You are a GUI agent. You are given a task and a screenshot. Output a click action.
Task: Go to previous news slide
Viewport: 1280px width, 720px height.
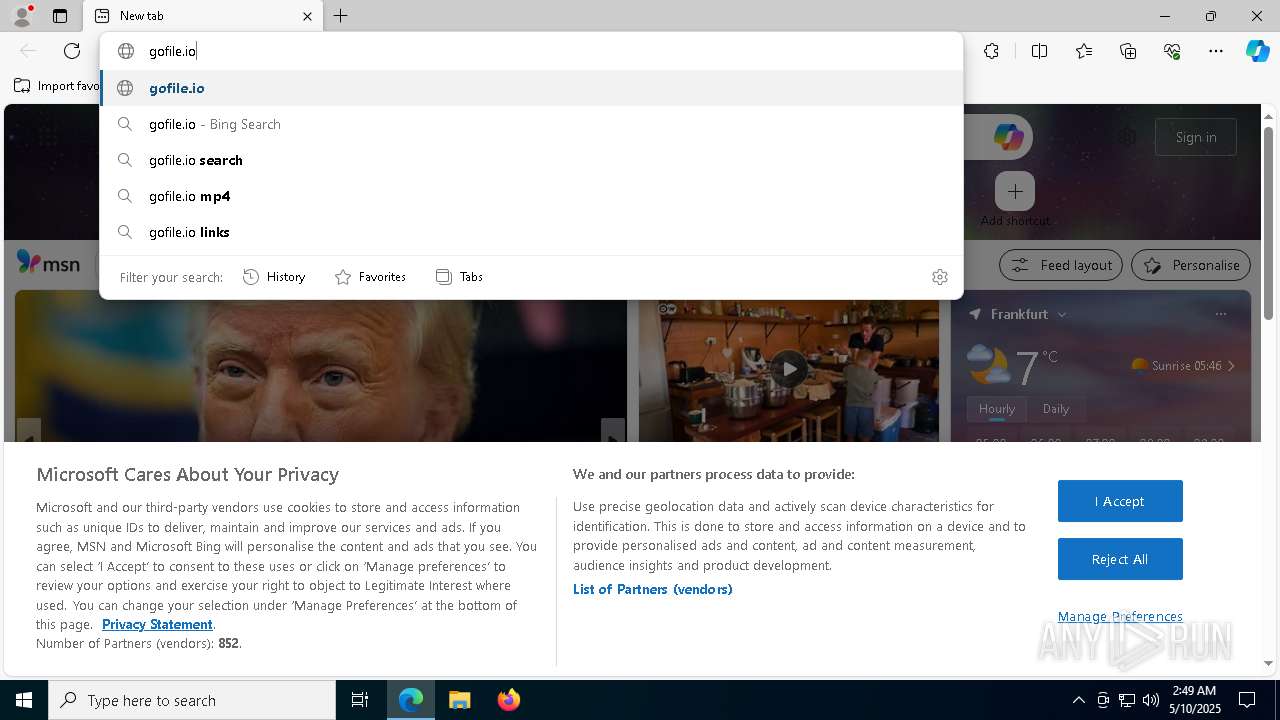coord(29,432)
